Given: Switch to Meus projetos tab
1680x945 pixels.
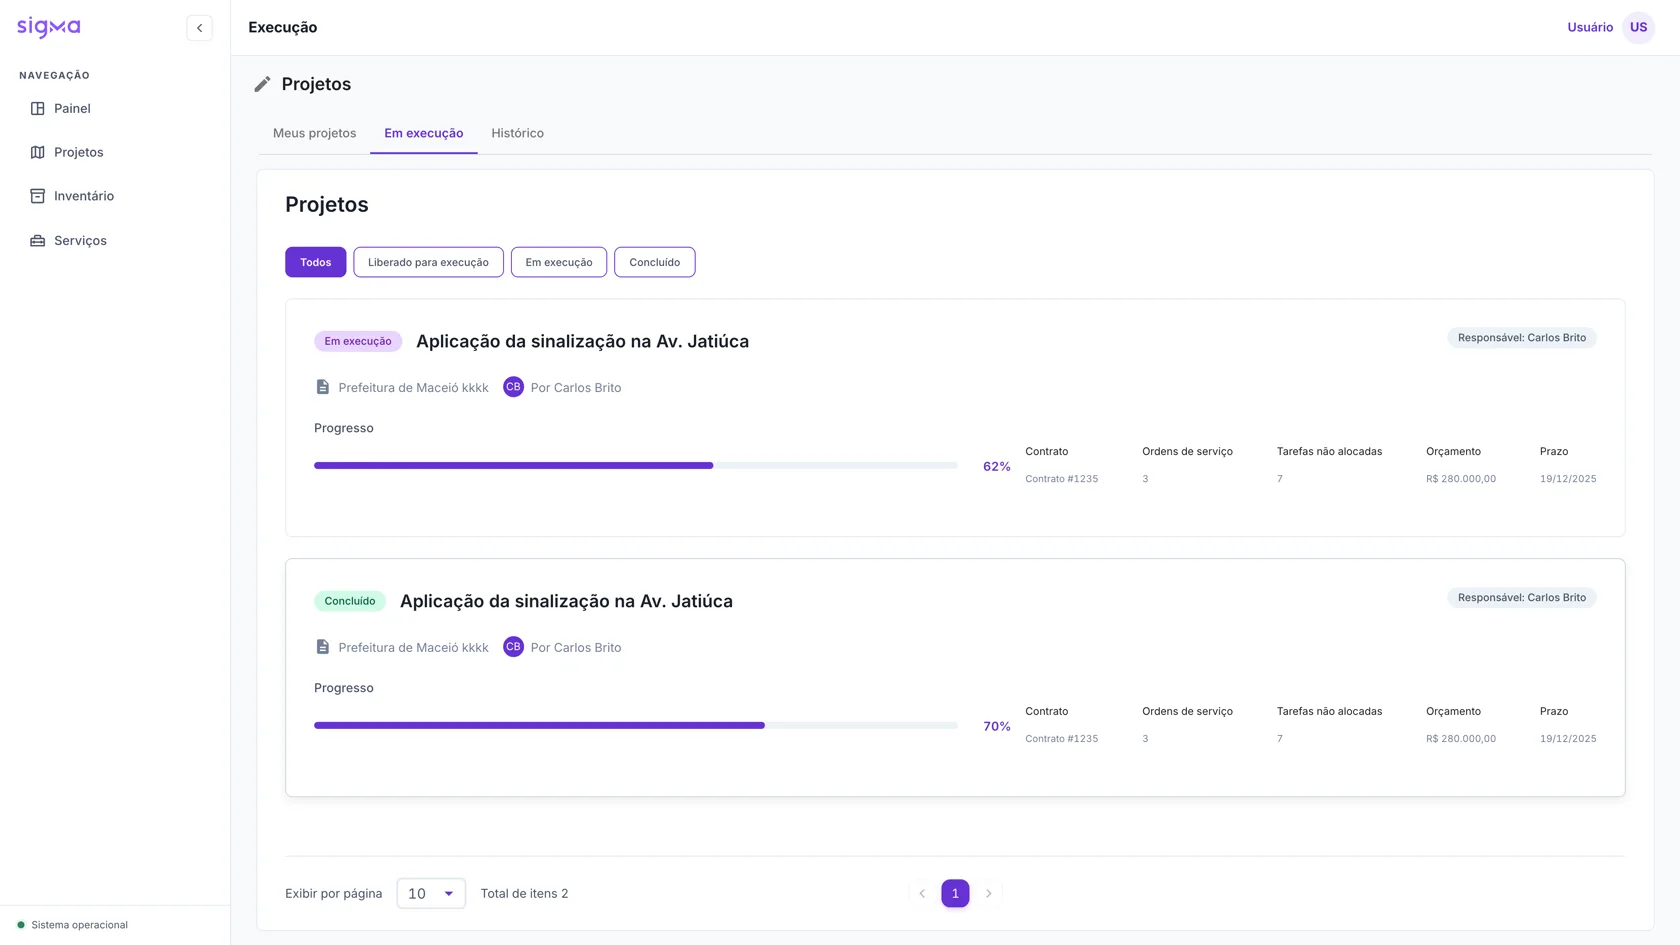Looking at the screenshot, I should coord(314,133).
